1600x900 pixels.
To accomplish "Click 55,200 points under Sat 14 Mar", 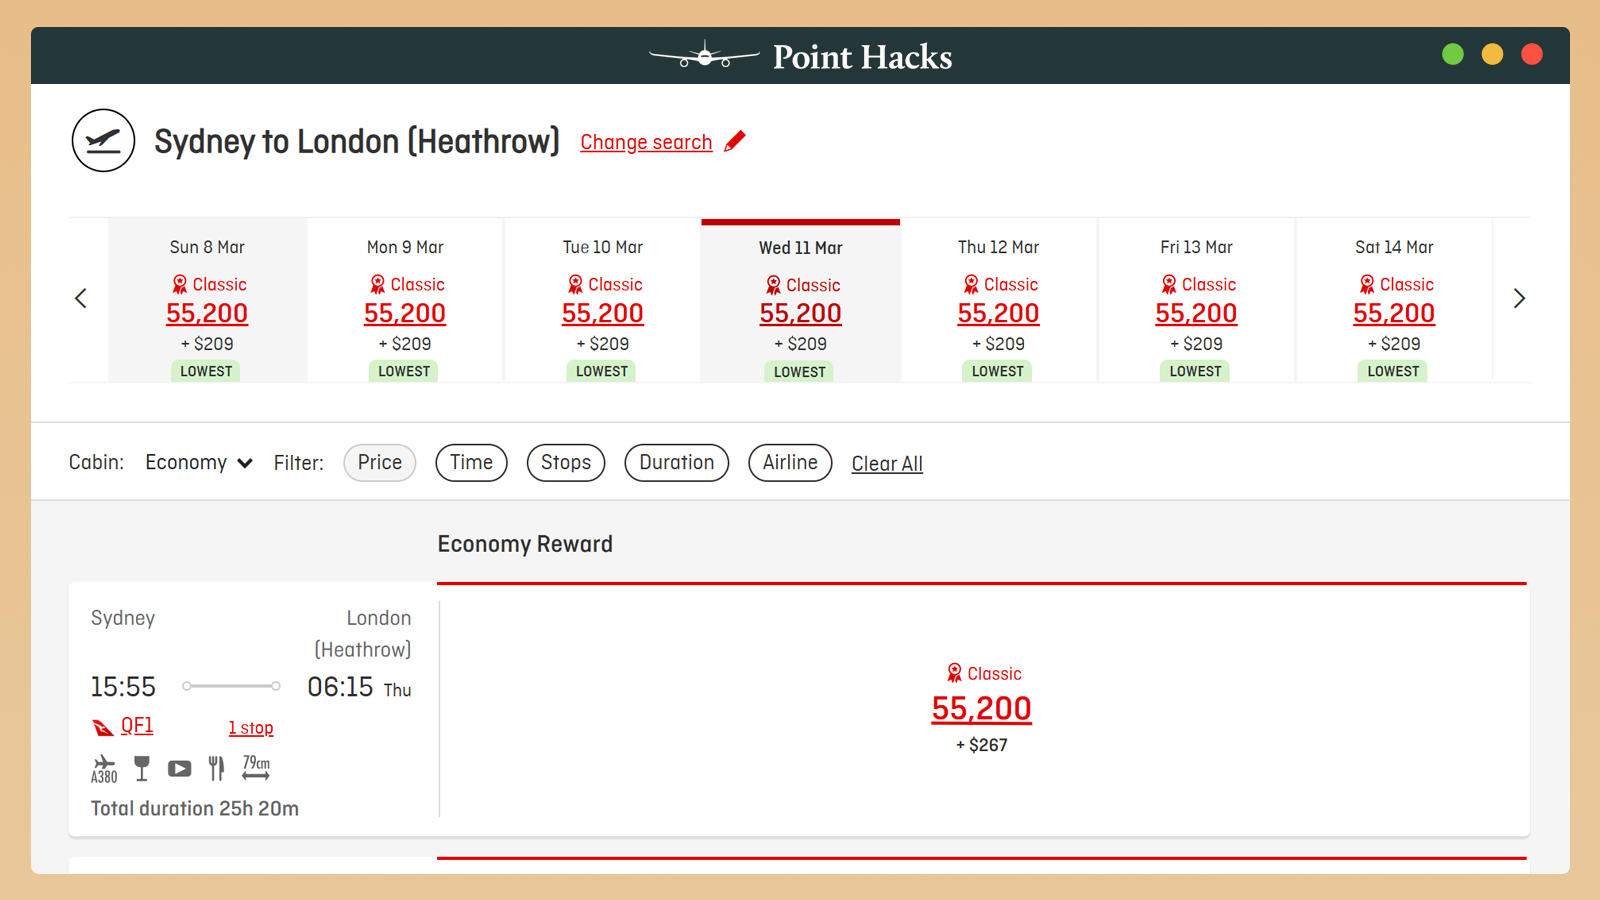I will click(1394, 314).
